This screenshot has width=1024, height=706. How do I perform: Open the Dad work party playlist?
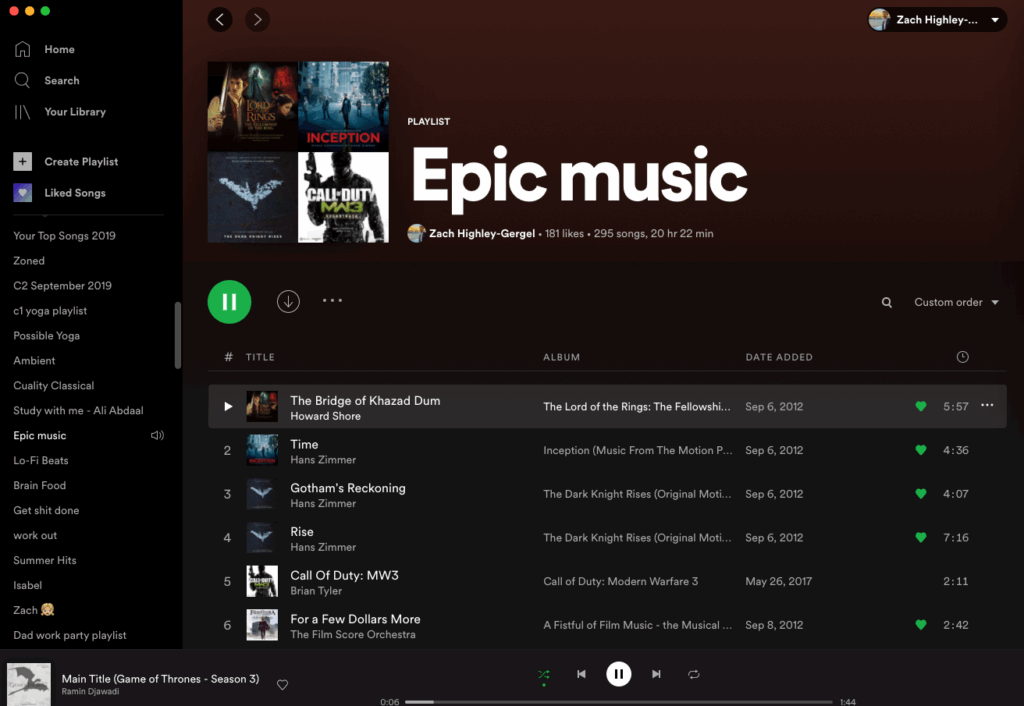(70, 635)
